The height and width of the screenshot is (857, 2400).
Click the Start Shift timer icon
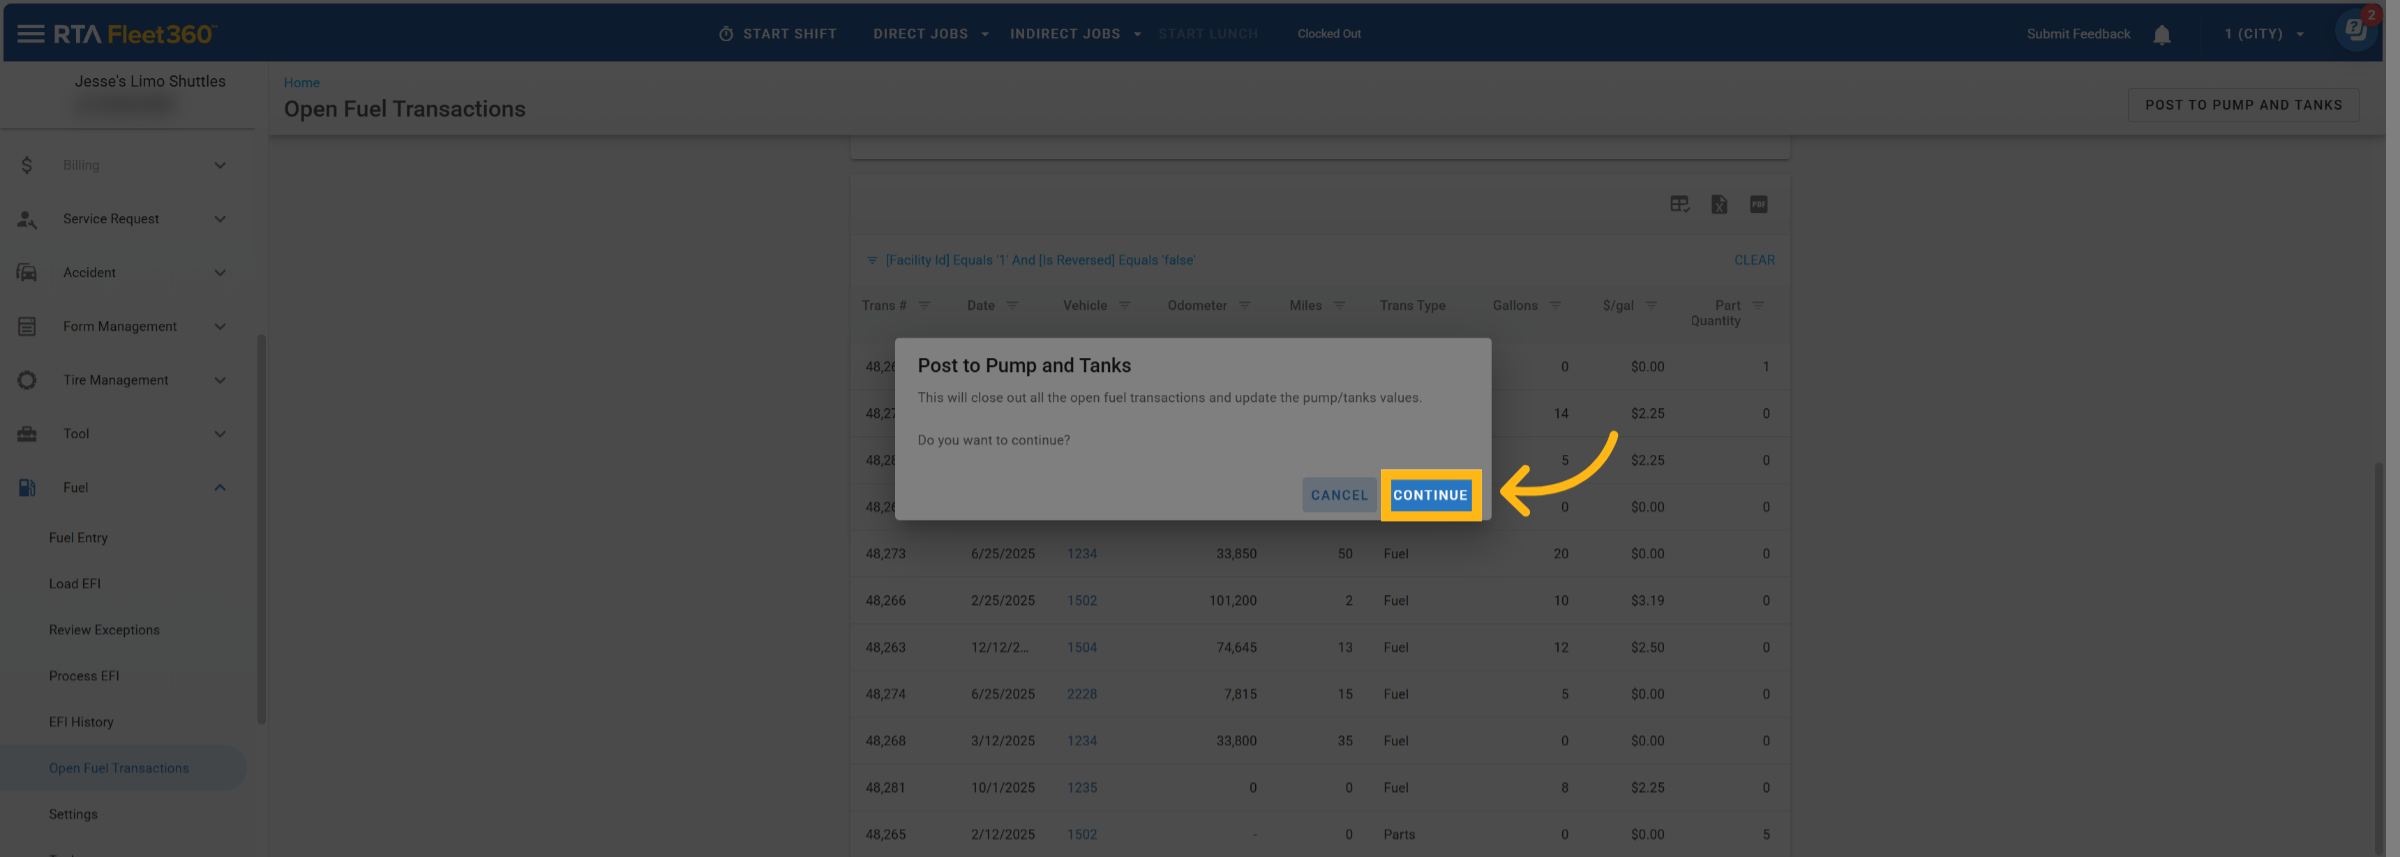[726, 34]
